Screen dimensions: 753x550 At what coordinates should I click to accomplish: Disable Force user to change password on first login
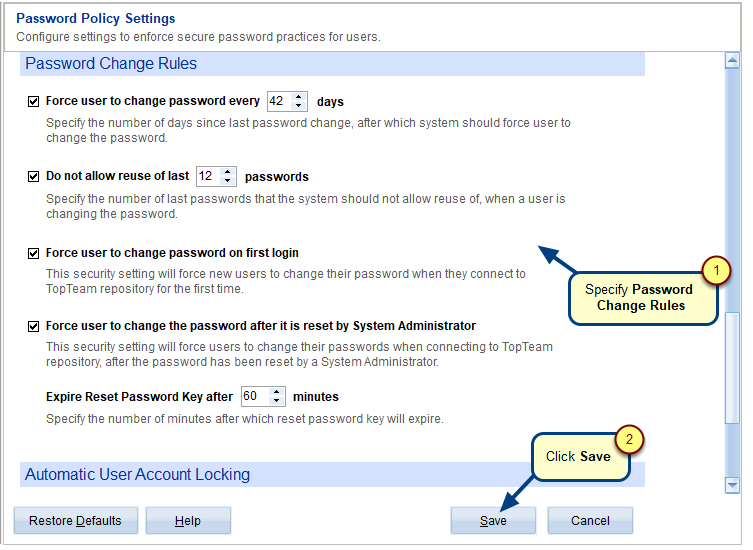[33, 253]
